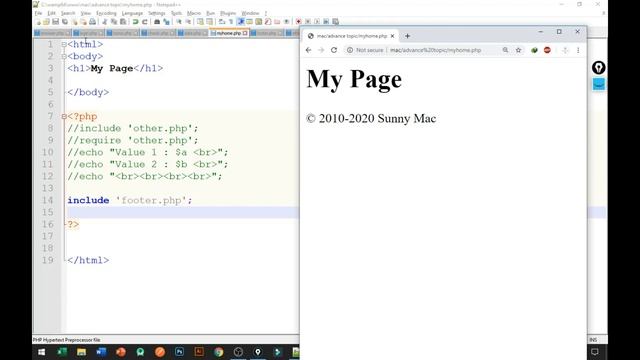This screenshot has height=360, width=640.
Task: Open the Macro menu
Action: 193,13
